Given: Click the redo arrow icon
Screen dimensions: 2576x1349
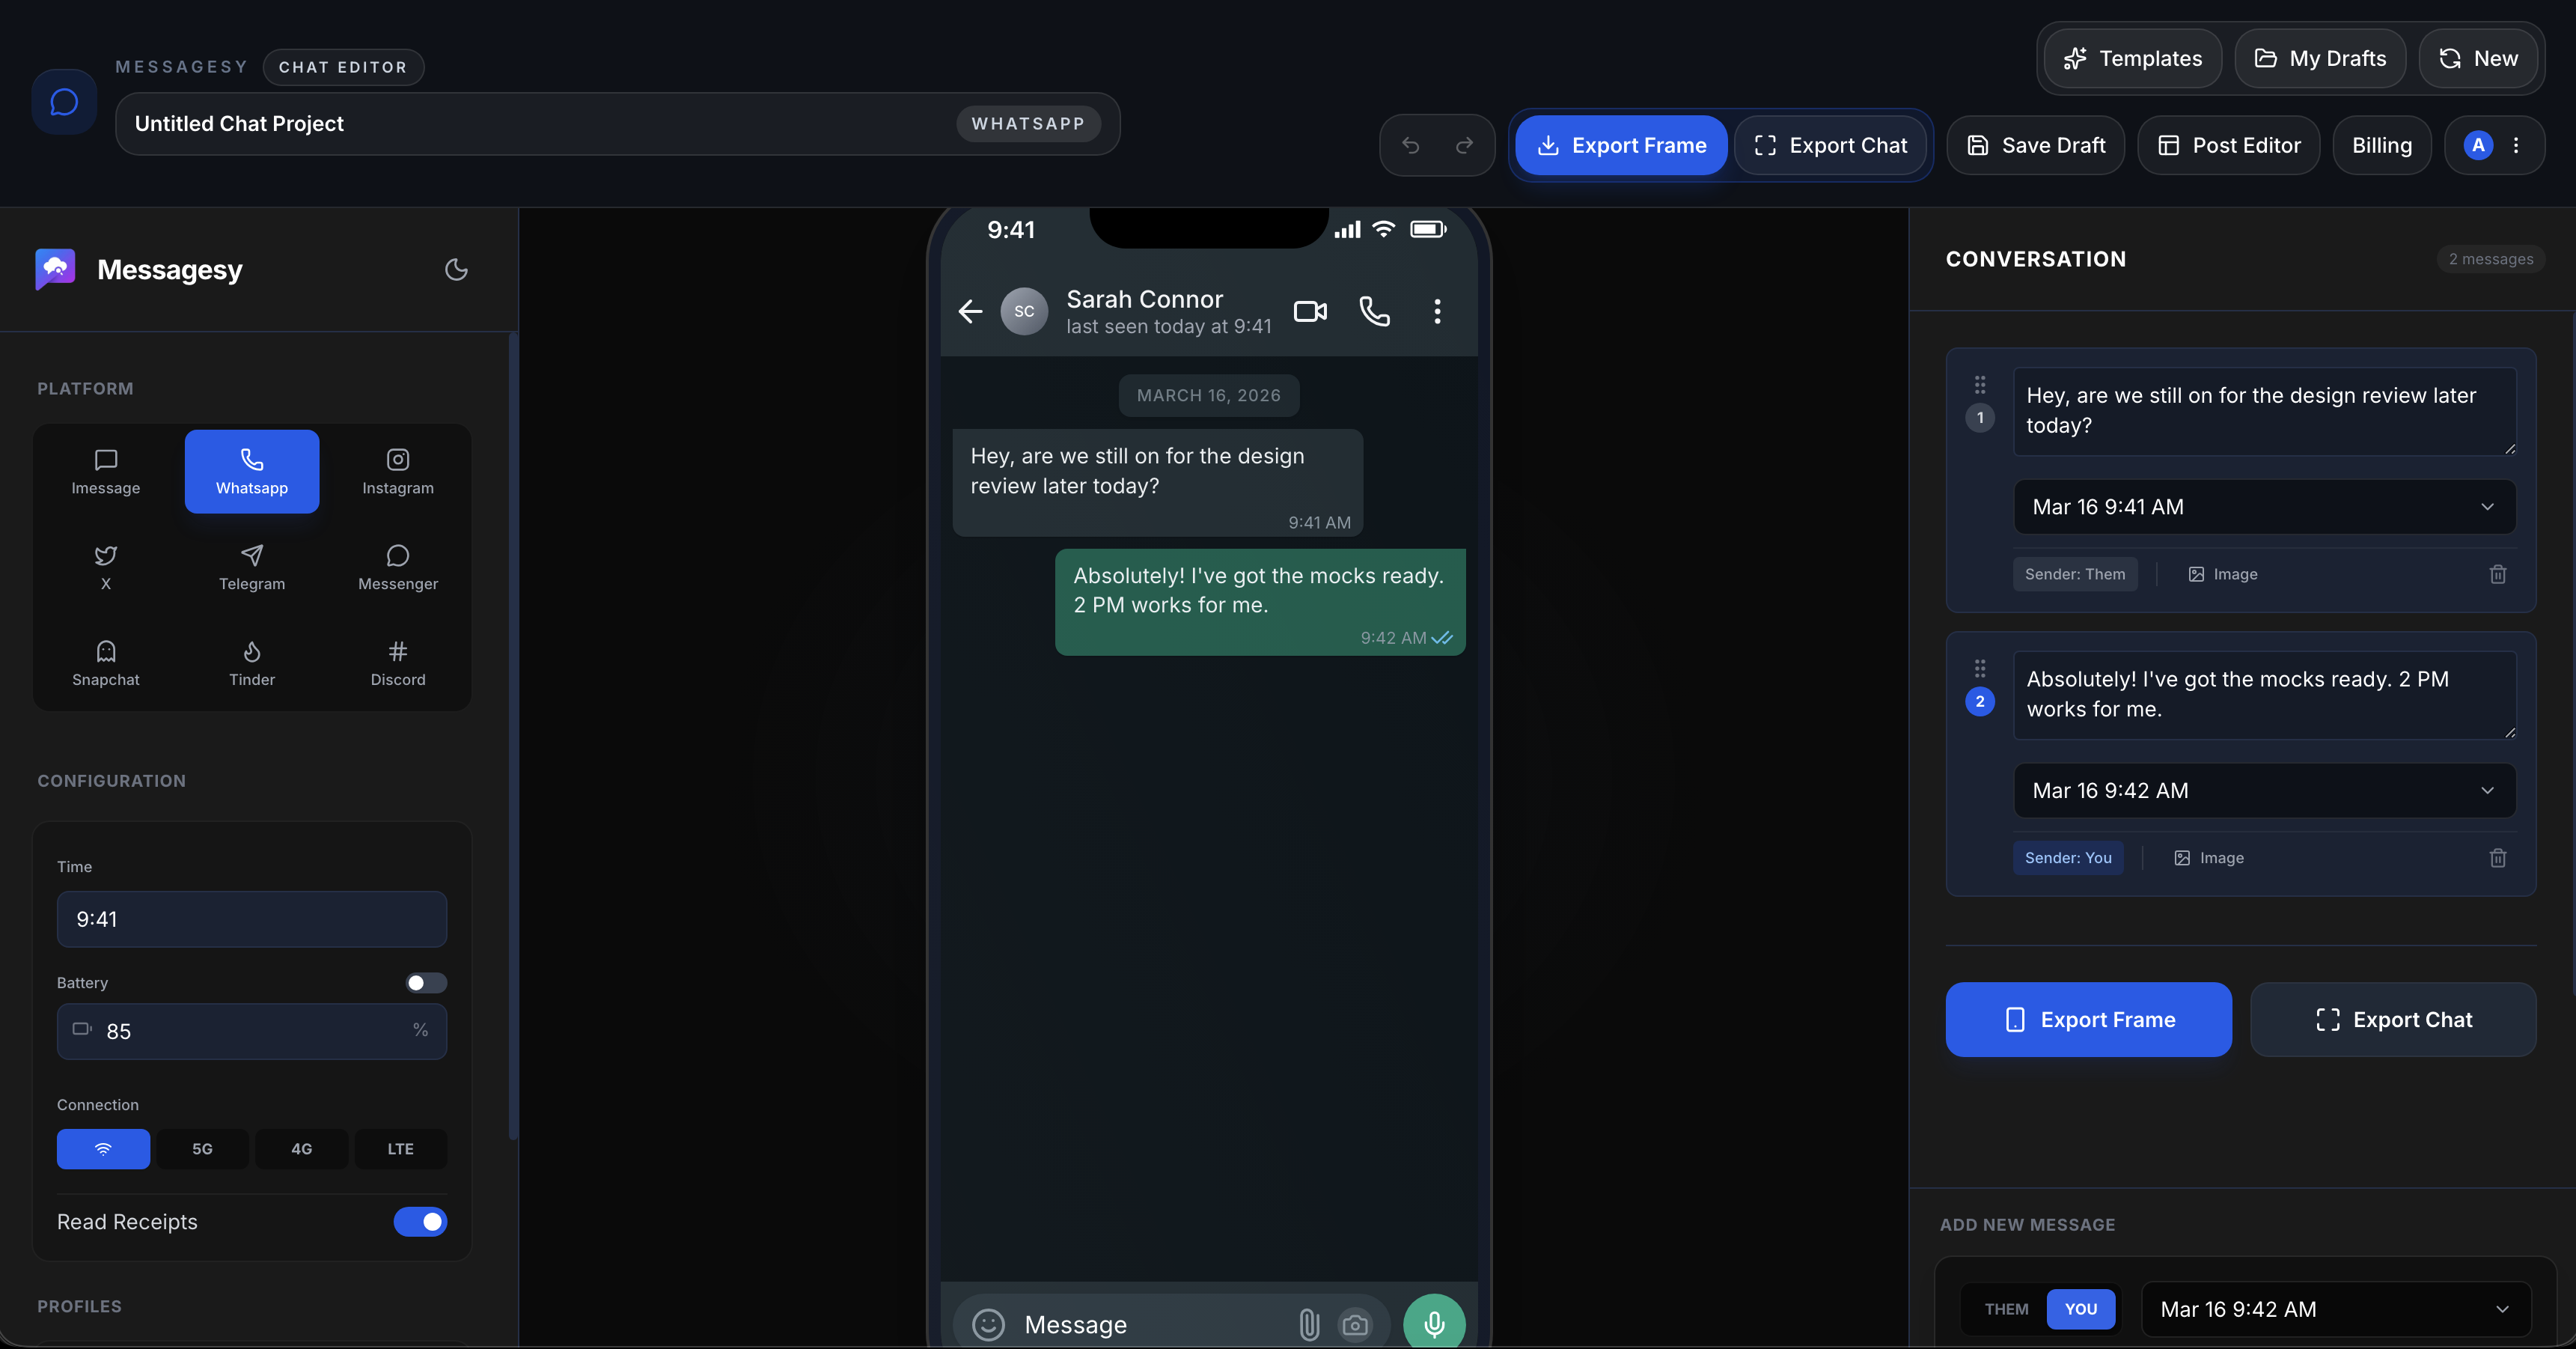Looking at the screenshot, I should pos(1464,146).
